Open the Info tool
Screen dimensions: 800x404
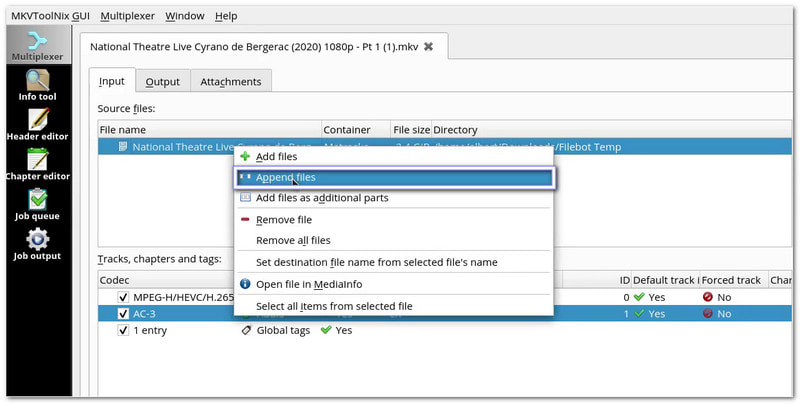(x=37, y=85)
